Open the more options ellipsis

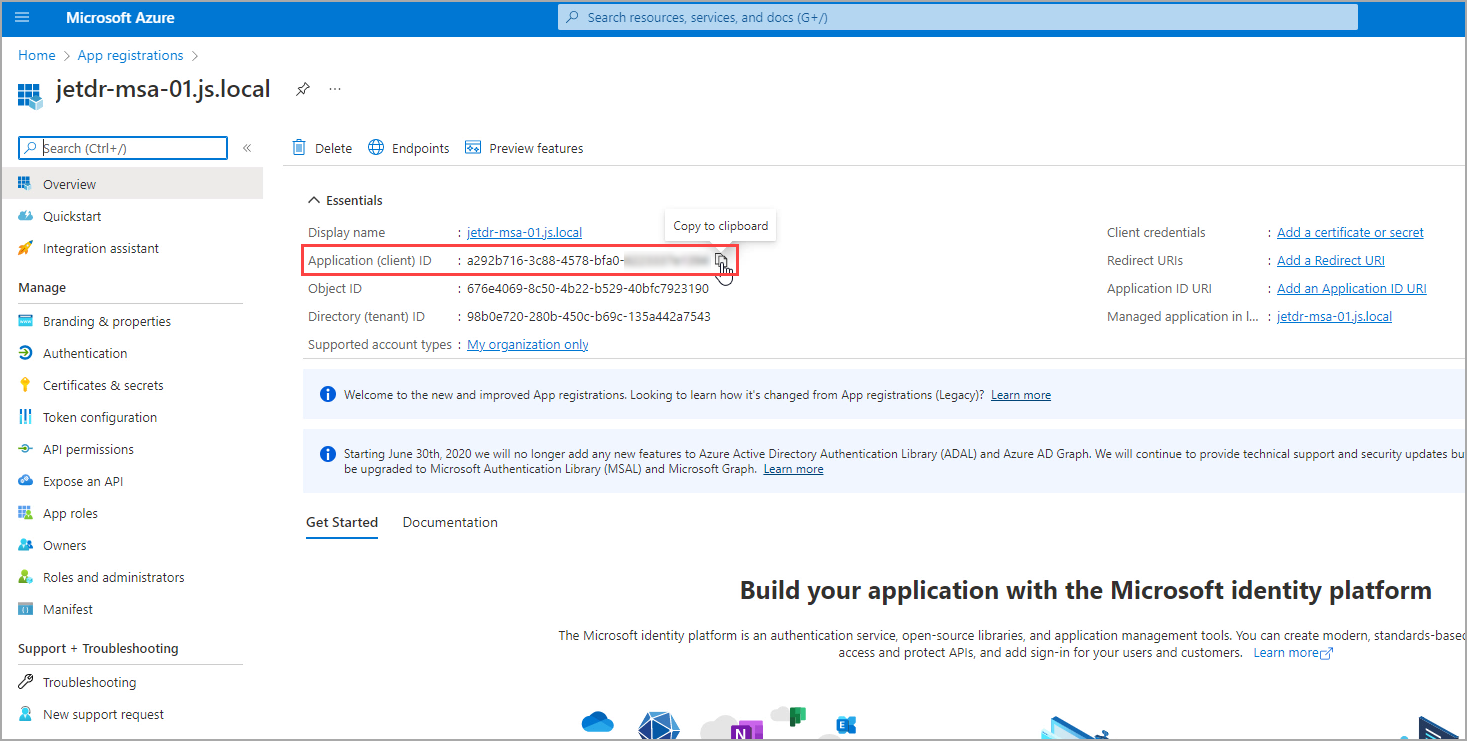335,89
